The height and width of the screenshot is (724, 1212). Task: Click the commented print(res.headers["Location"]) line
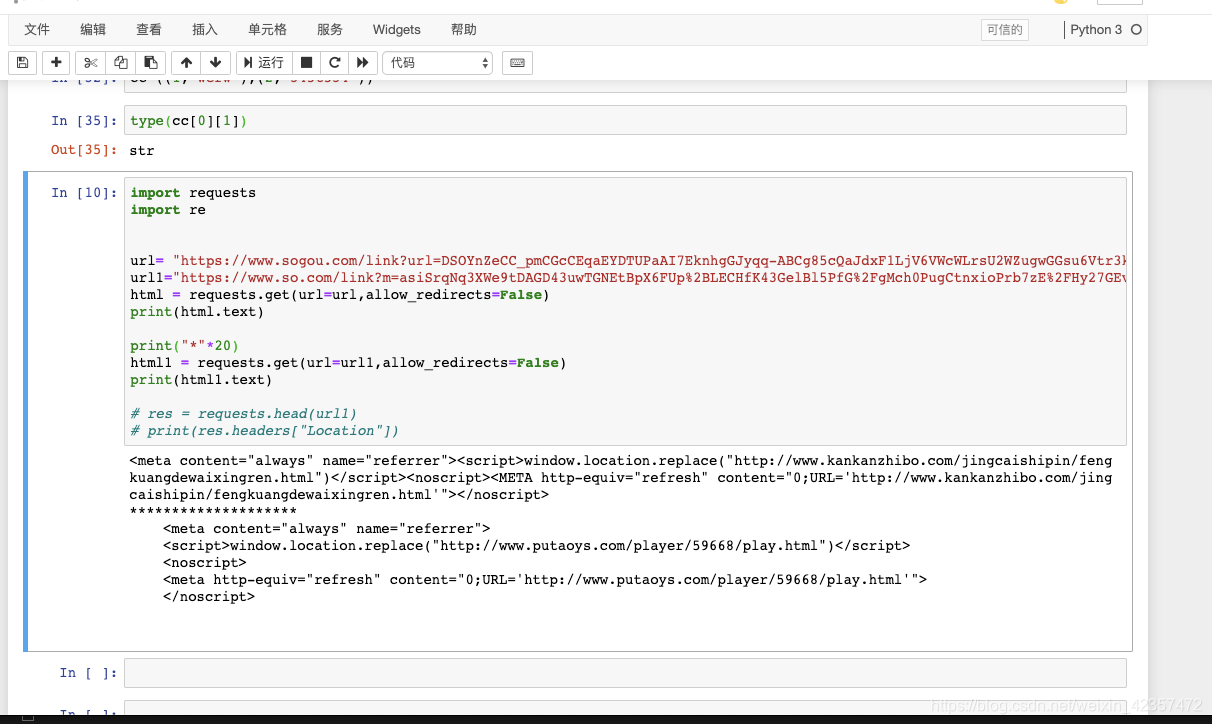coord(264,431)
